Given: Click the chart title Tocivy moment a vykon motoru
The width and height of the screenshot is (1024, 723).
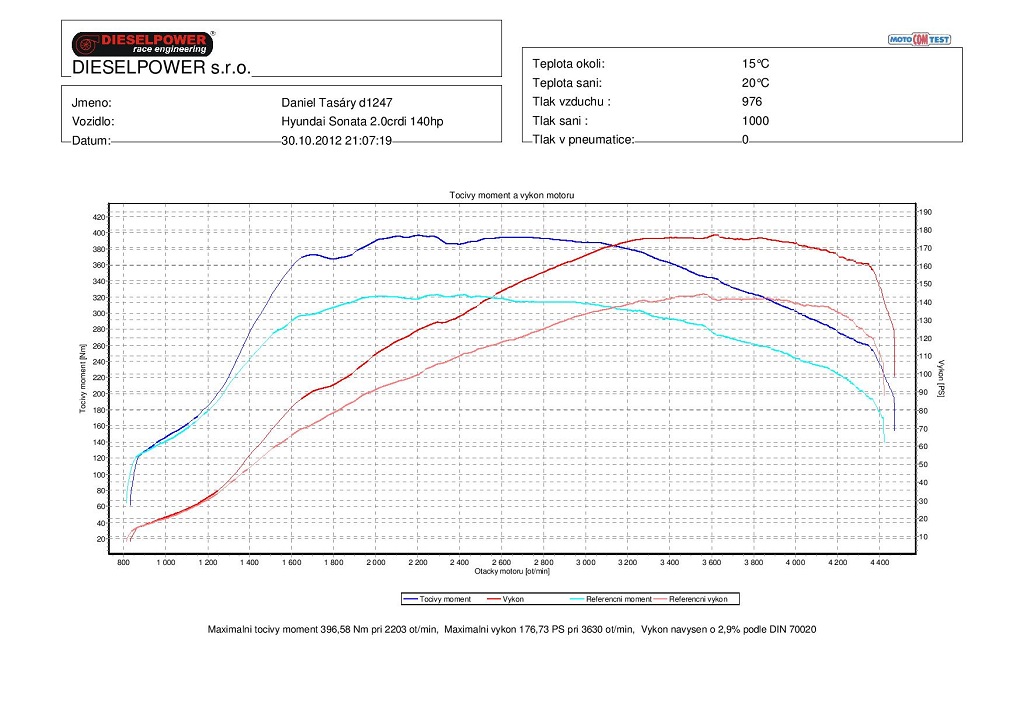Looking at the screenshot, I should [x=511, y=195].
